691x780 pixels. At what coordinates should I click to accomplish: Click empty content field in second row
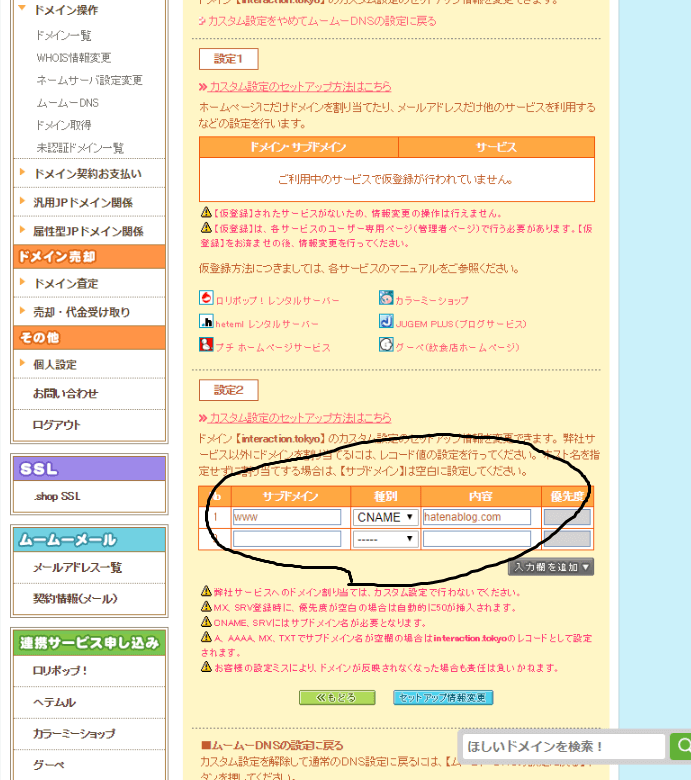pyautogui.click(x=477, y=539)
